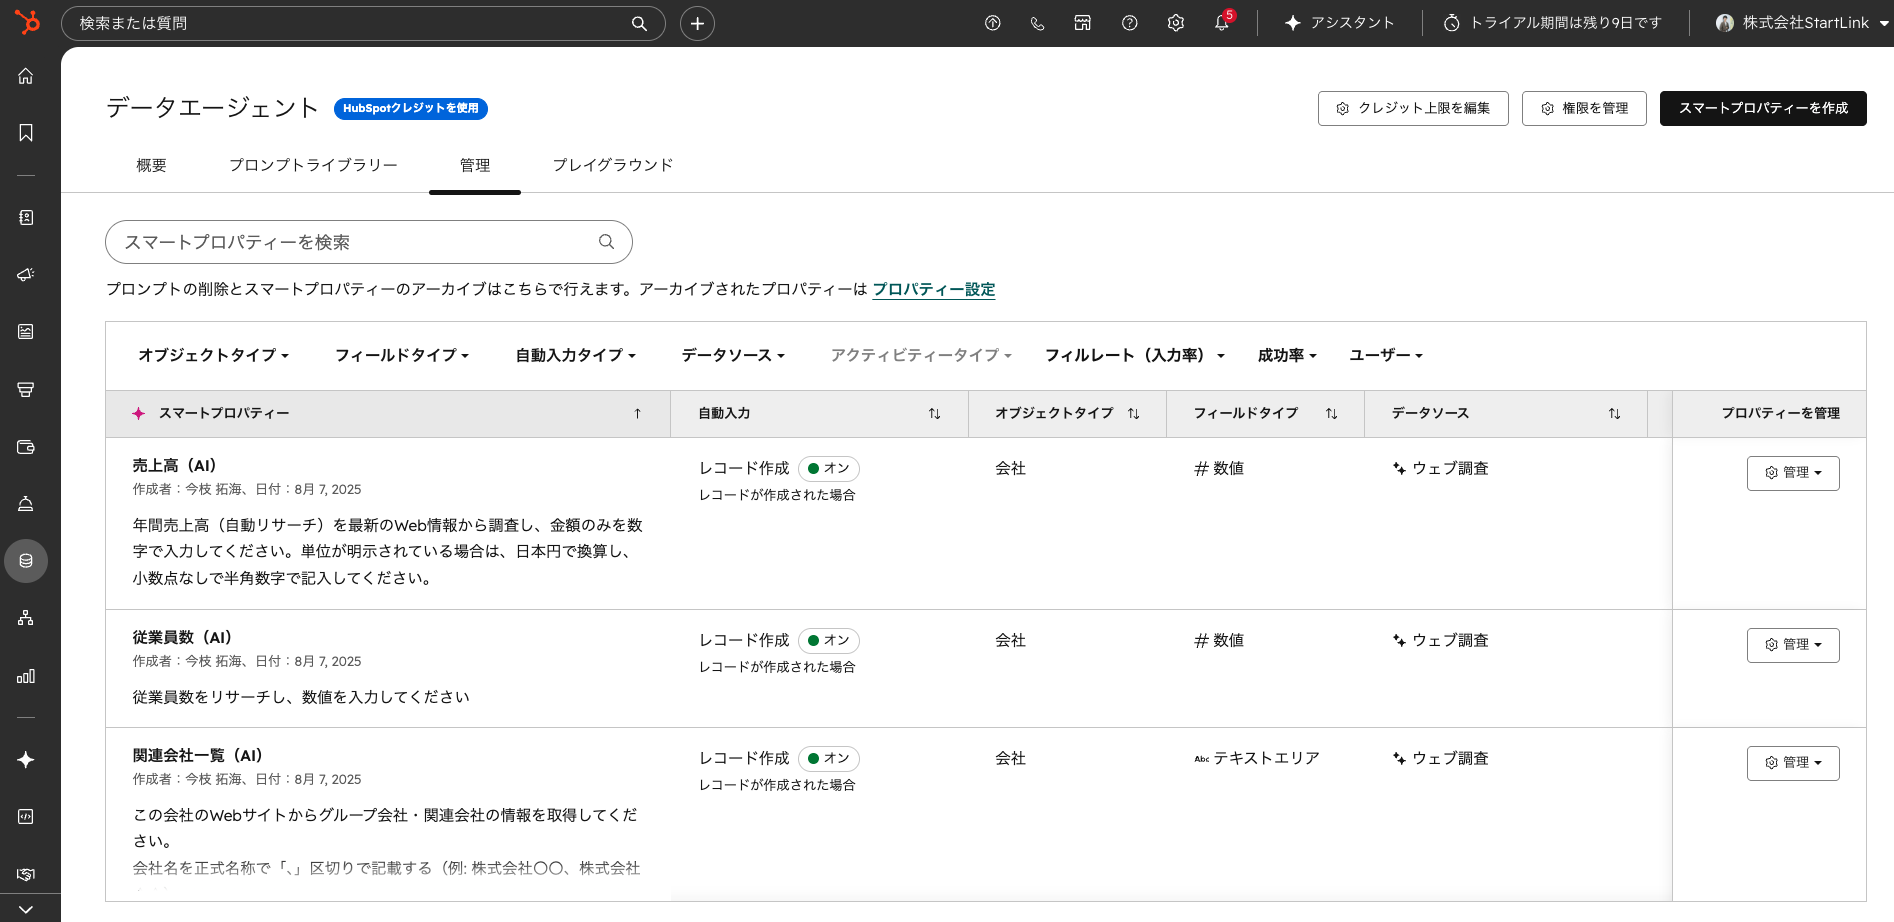The width and height of the screenshot is (1894, 922).
Task: Switch to the プロンプトライブラリー tab
Action: point(313,165)
